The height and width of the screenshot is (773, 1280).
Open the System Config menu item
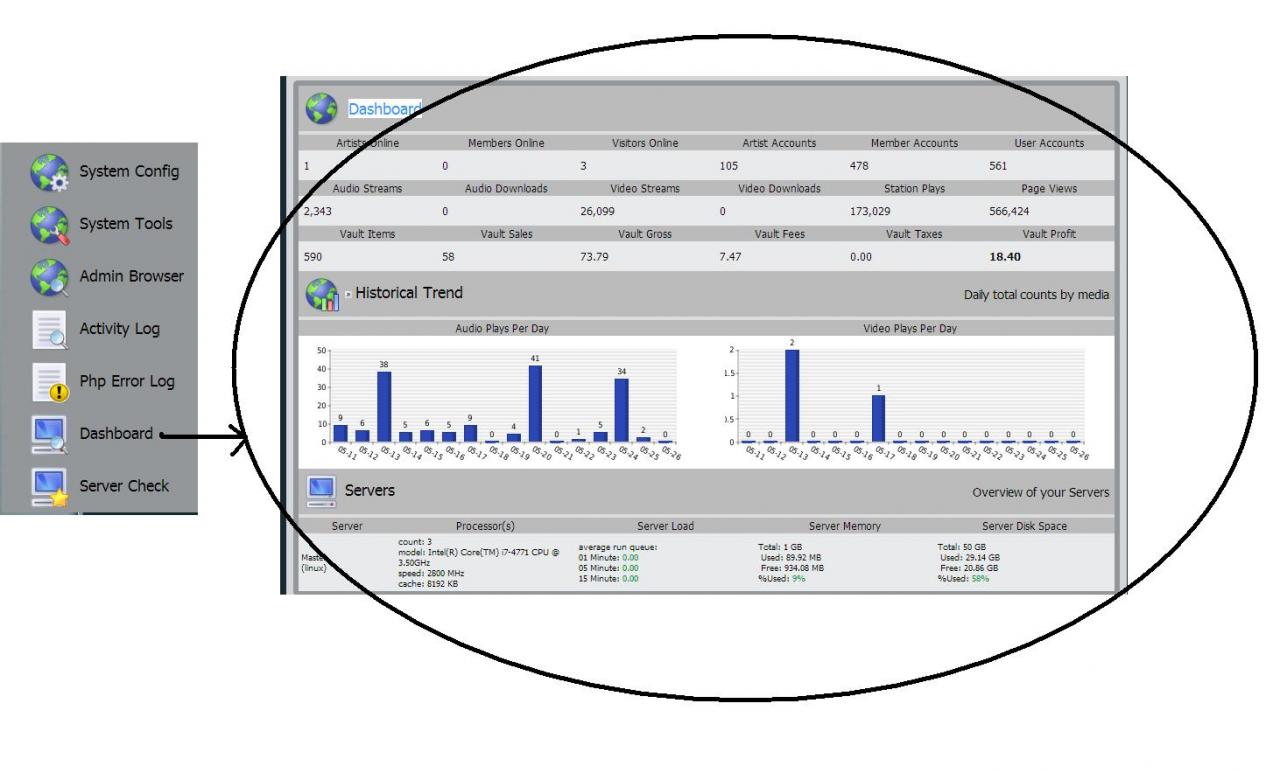pos(129,172)
